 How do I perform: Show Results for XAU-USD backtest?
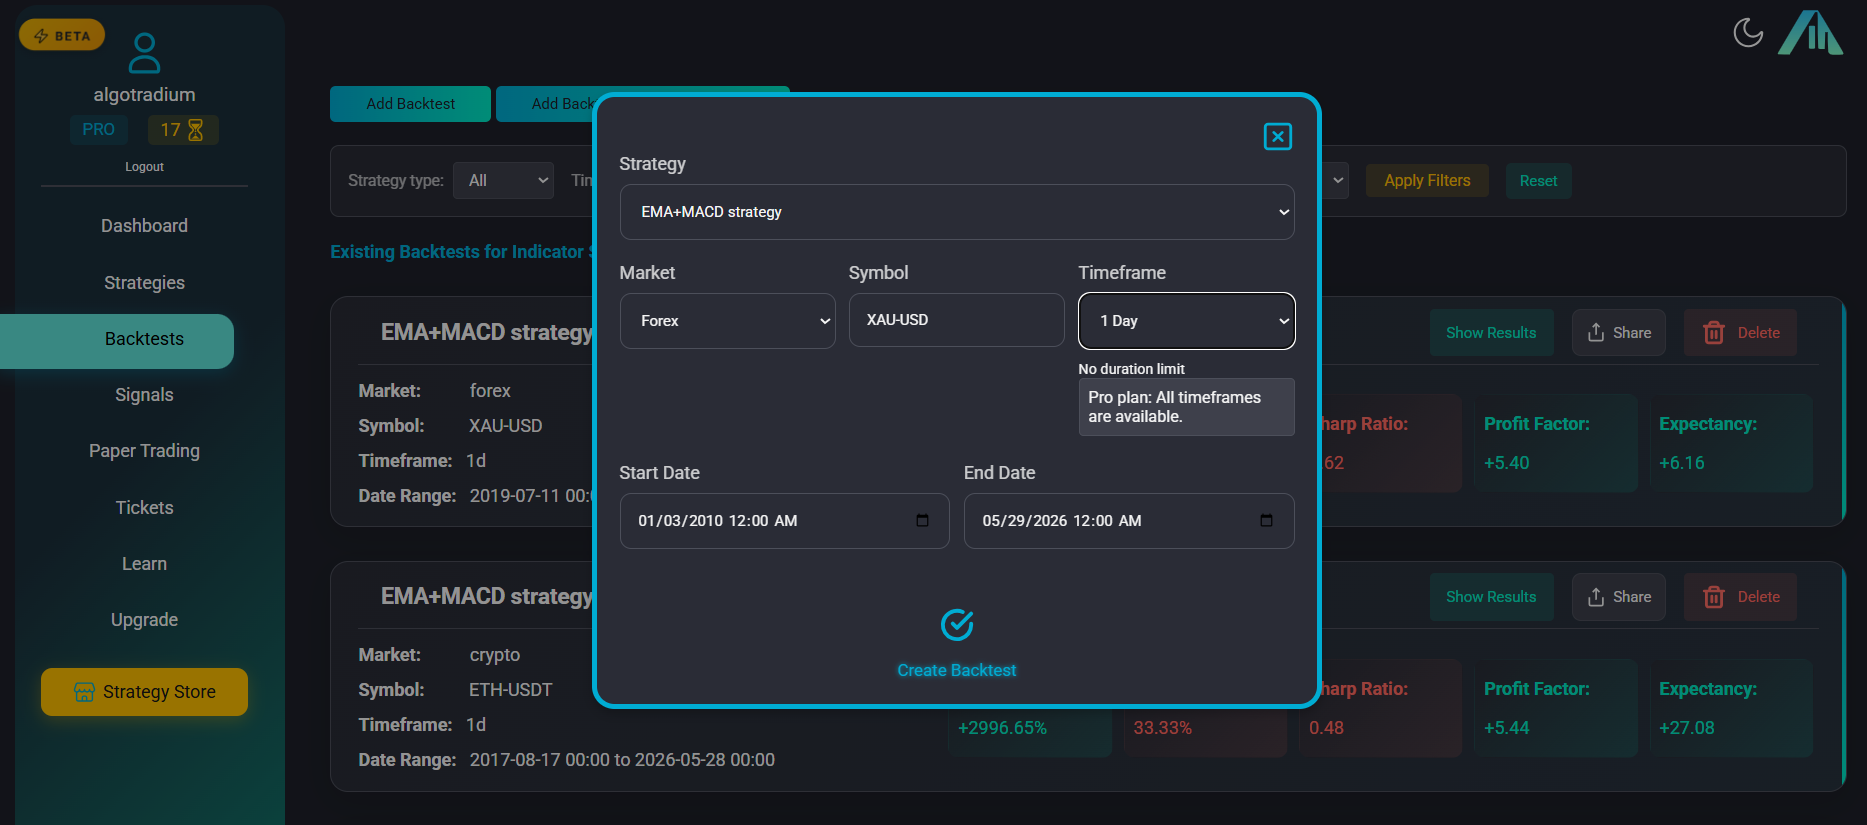pyautogui.click(x=1491, y=333)
